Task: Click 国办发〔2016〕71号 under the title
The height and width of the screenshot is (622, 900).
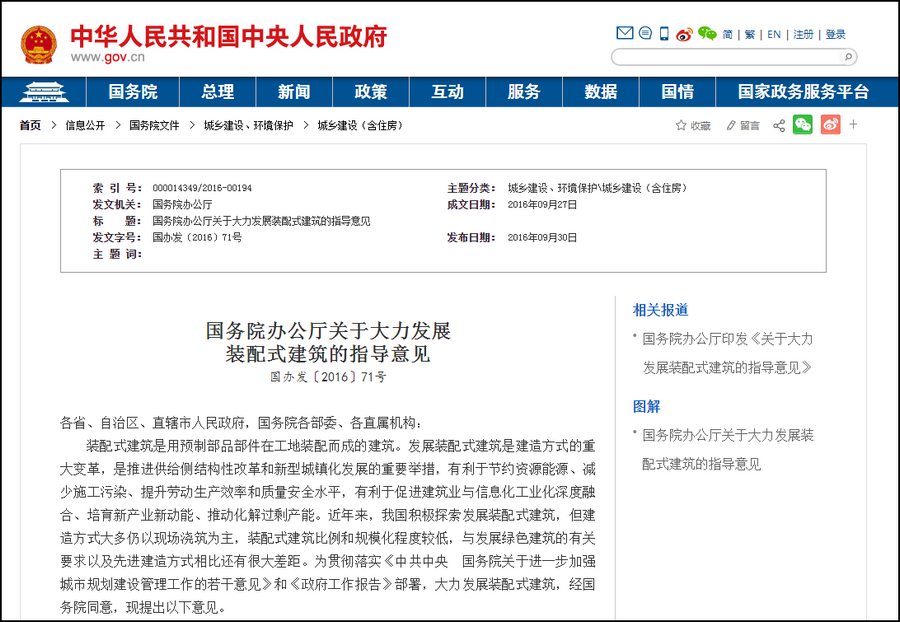Action: (328, 377)
